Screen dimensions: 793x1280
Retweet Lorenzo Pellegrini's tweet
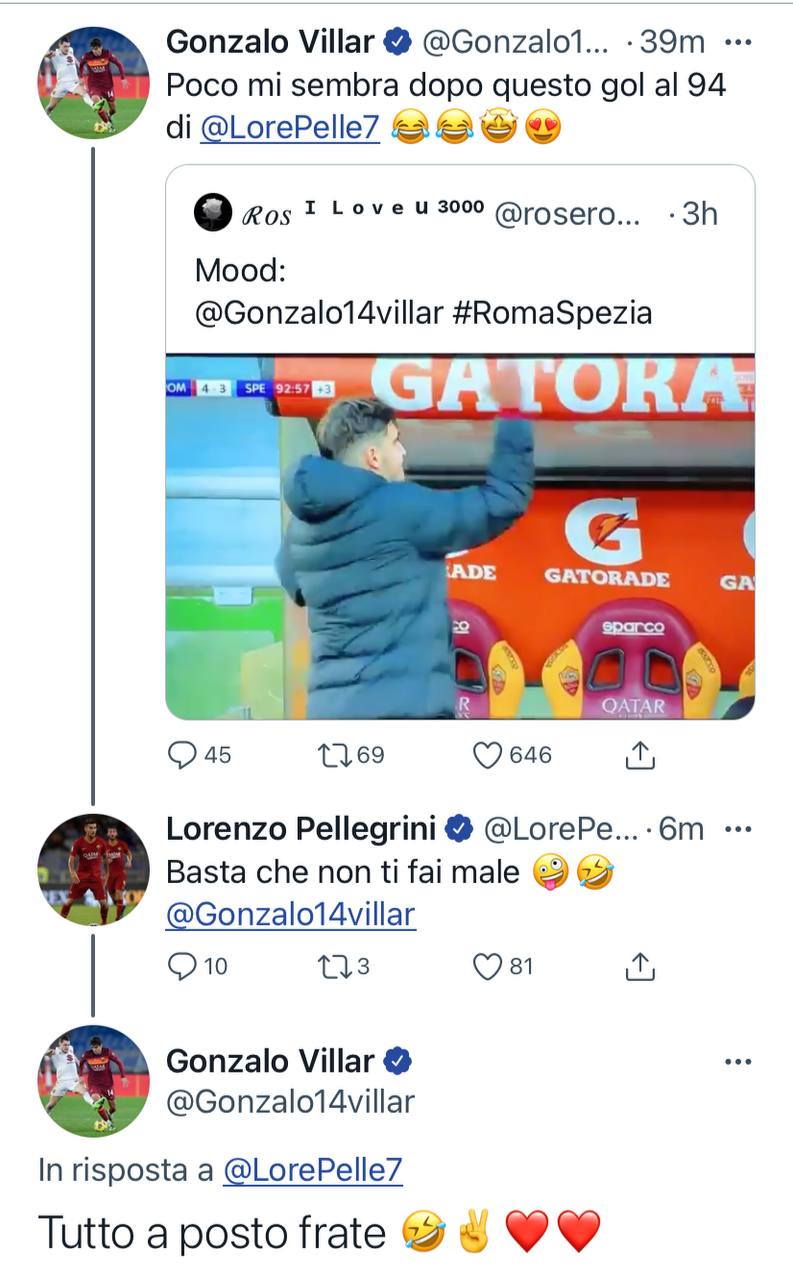coord(332,966)
